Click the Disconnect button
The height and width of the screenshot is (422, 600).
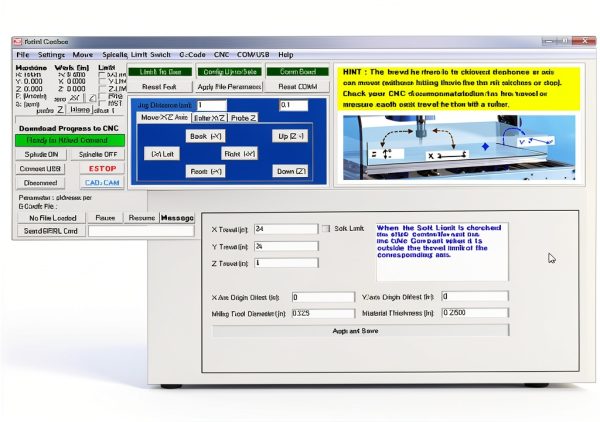click(40, 183)
